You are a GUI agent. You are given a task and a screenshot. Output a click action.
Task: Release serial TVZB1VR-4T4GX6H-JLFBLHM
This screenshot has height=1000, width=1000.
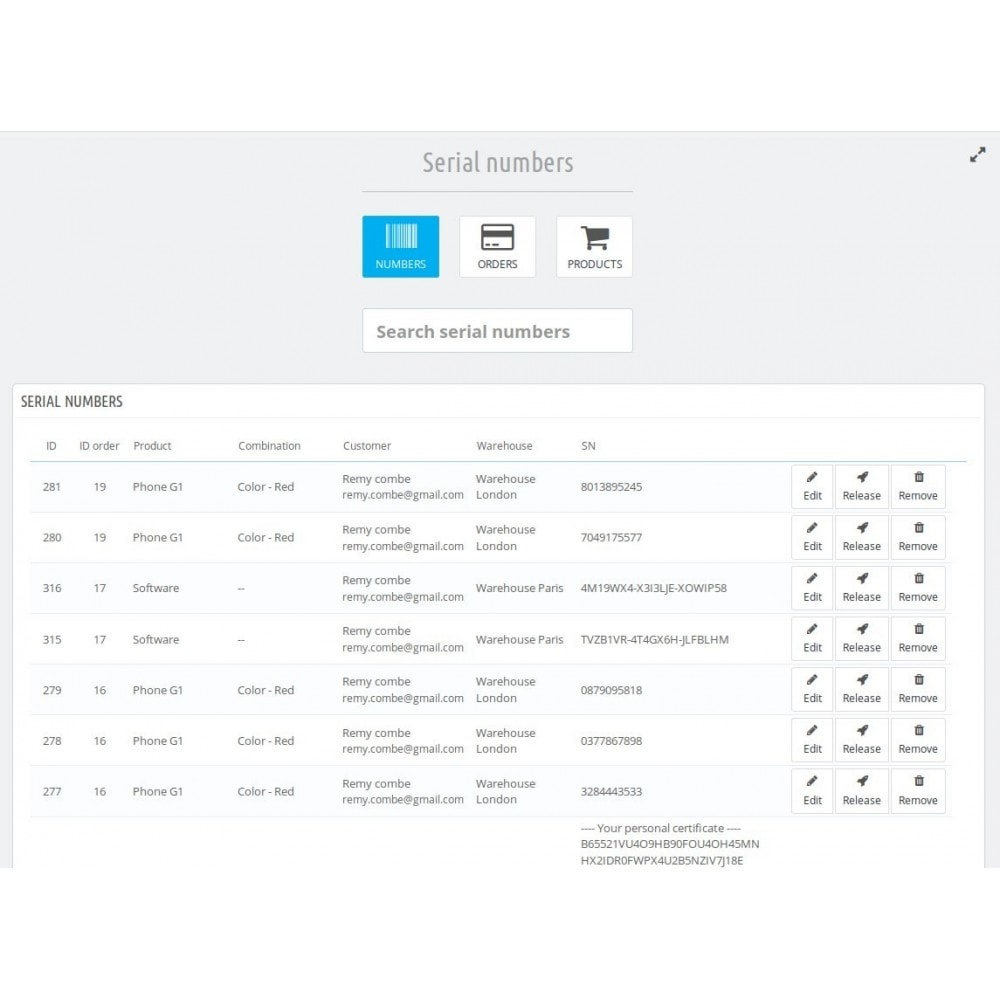[x=862, y=639]
